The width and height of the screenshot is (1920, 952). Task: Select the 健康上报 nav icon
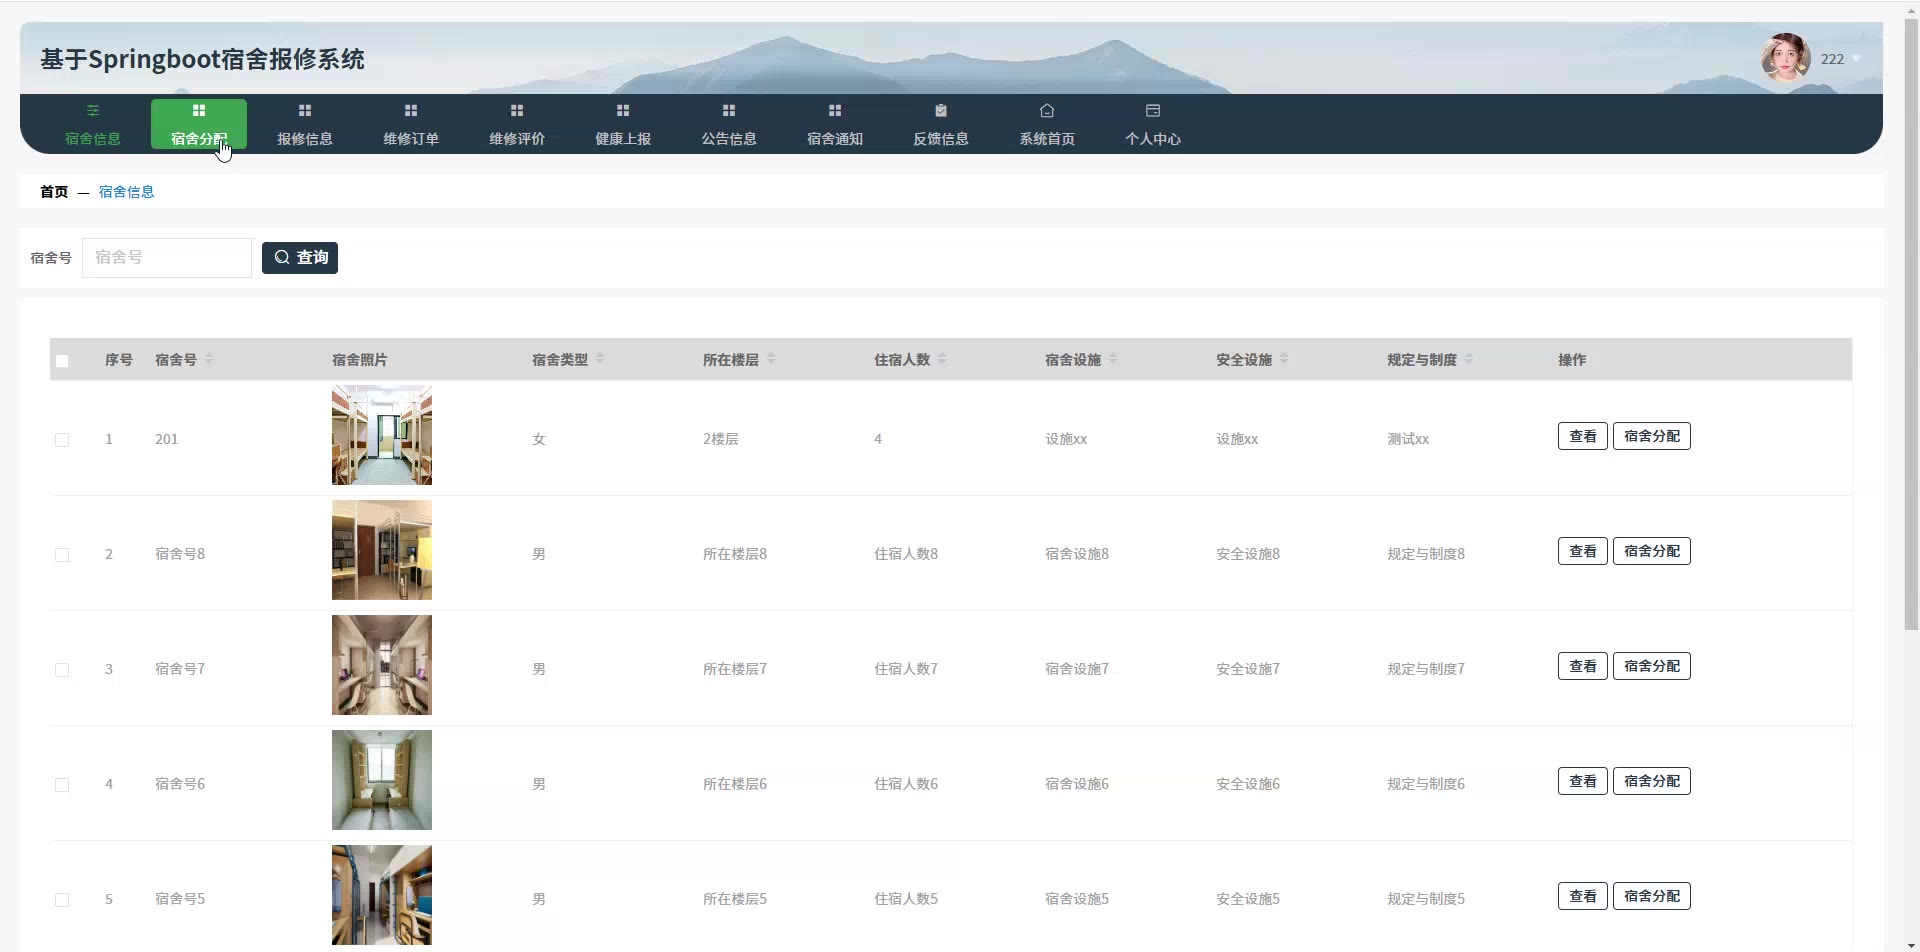pos(623,110)
